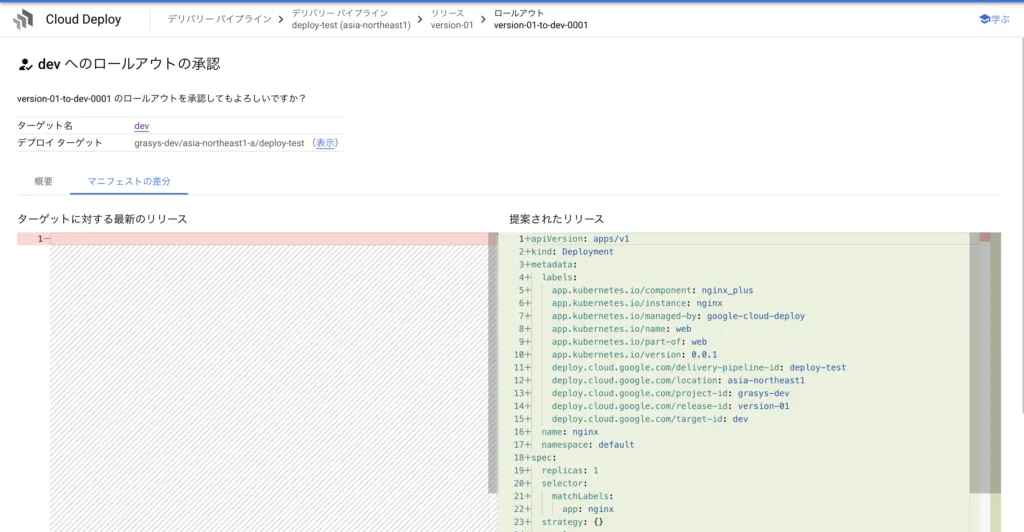Open the デリバリー パイプライン breadcrumb

[219, 19]
